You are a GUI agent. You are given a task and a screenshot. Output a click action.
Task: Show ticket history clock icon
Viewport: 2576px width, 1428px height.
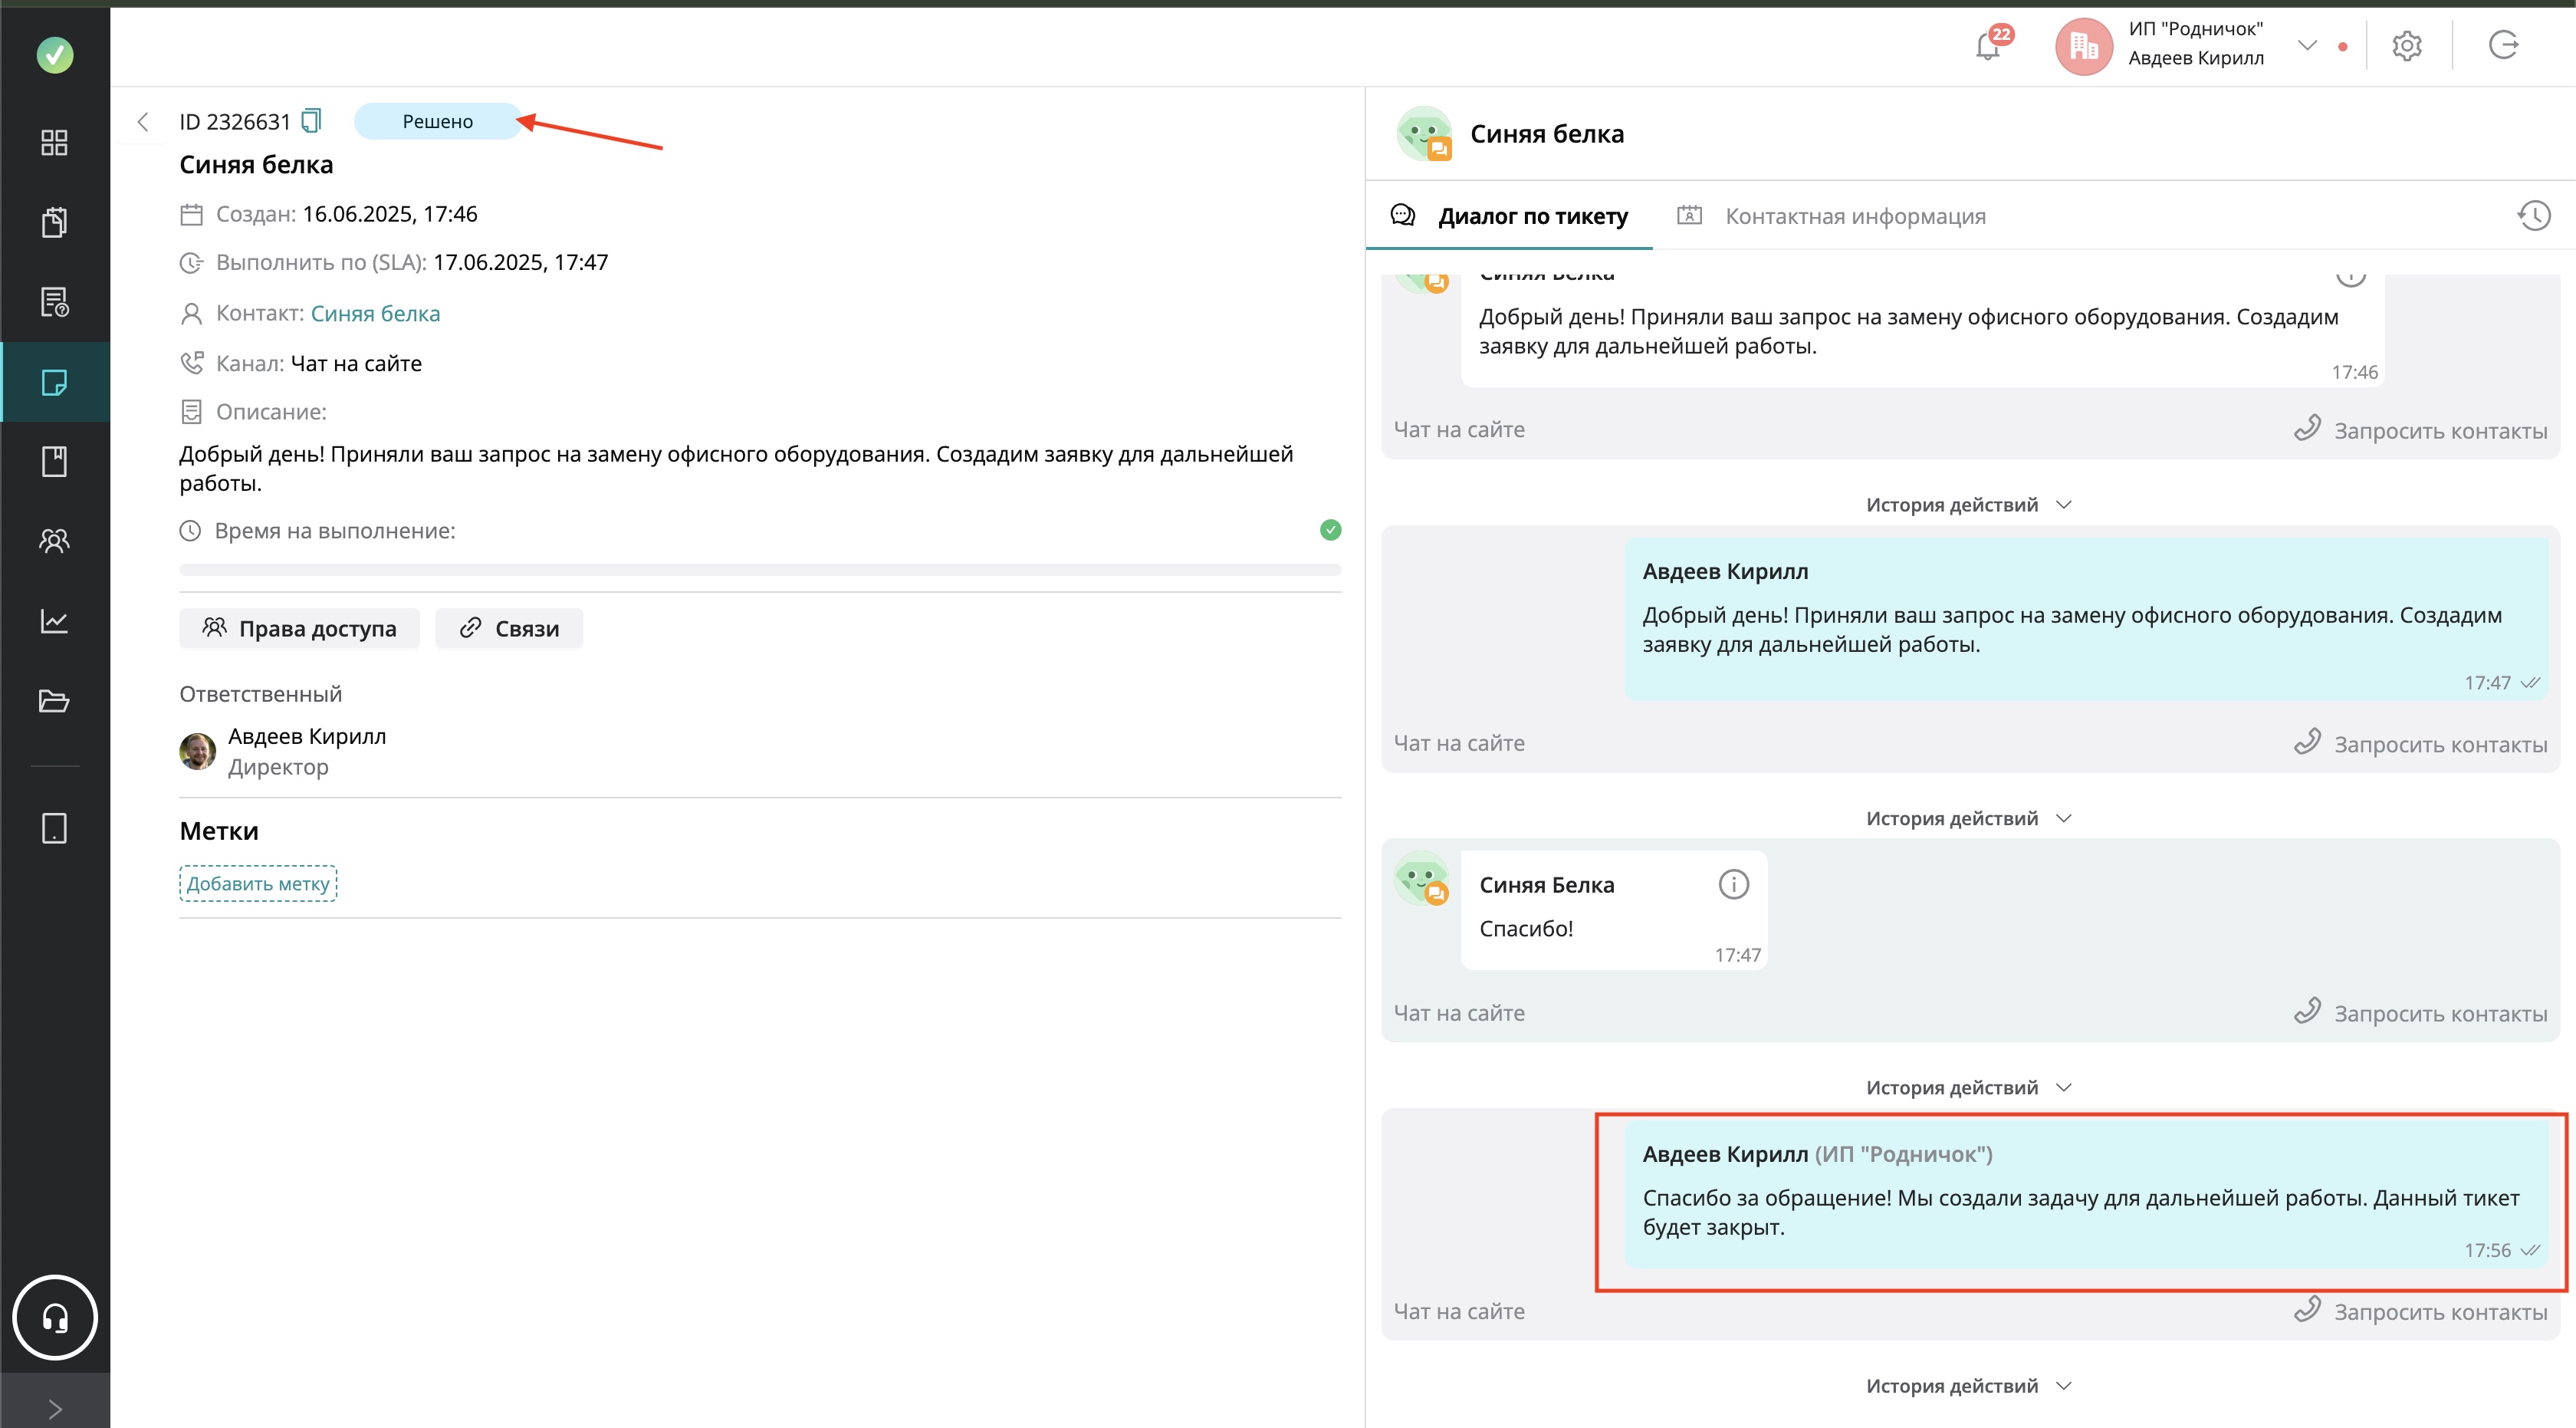click(x=2534, y=216)
